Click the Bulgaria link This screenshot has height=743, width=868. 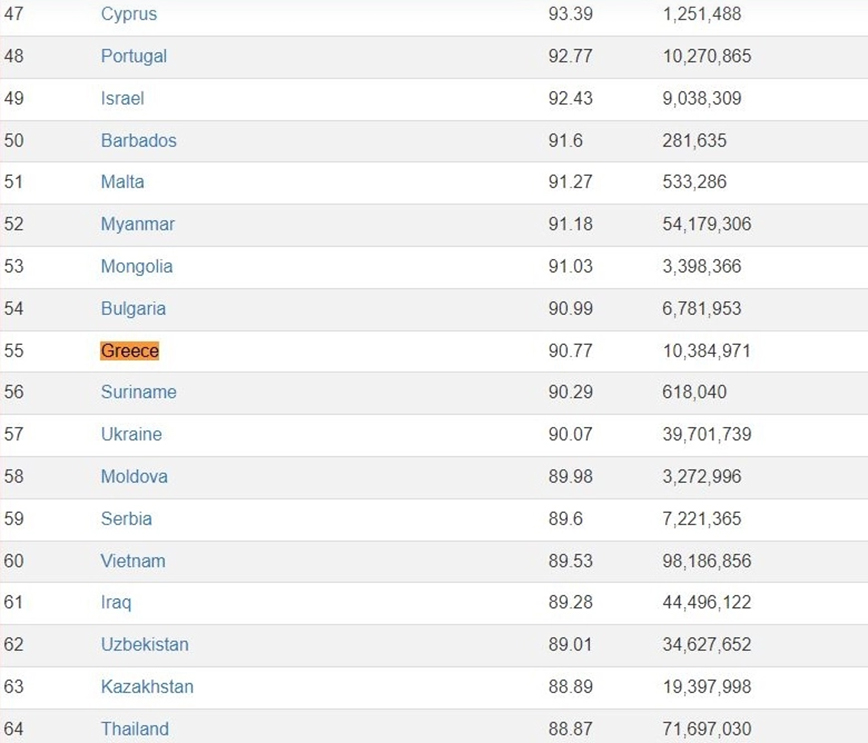133,309
